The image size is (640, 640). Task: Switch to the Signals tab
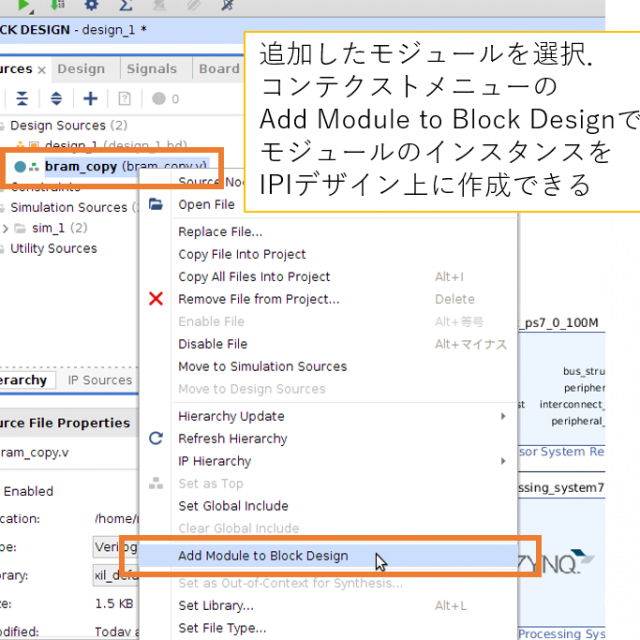point(151,69)
